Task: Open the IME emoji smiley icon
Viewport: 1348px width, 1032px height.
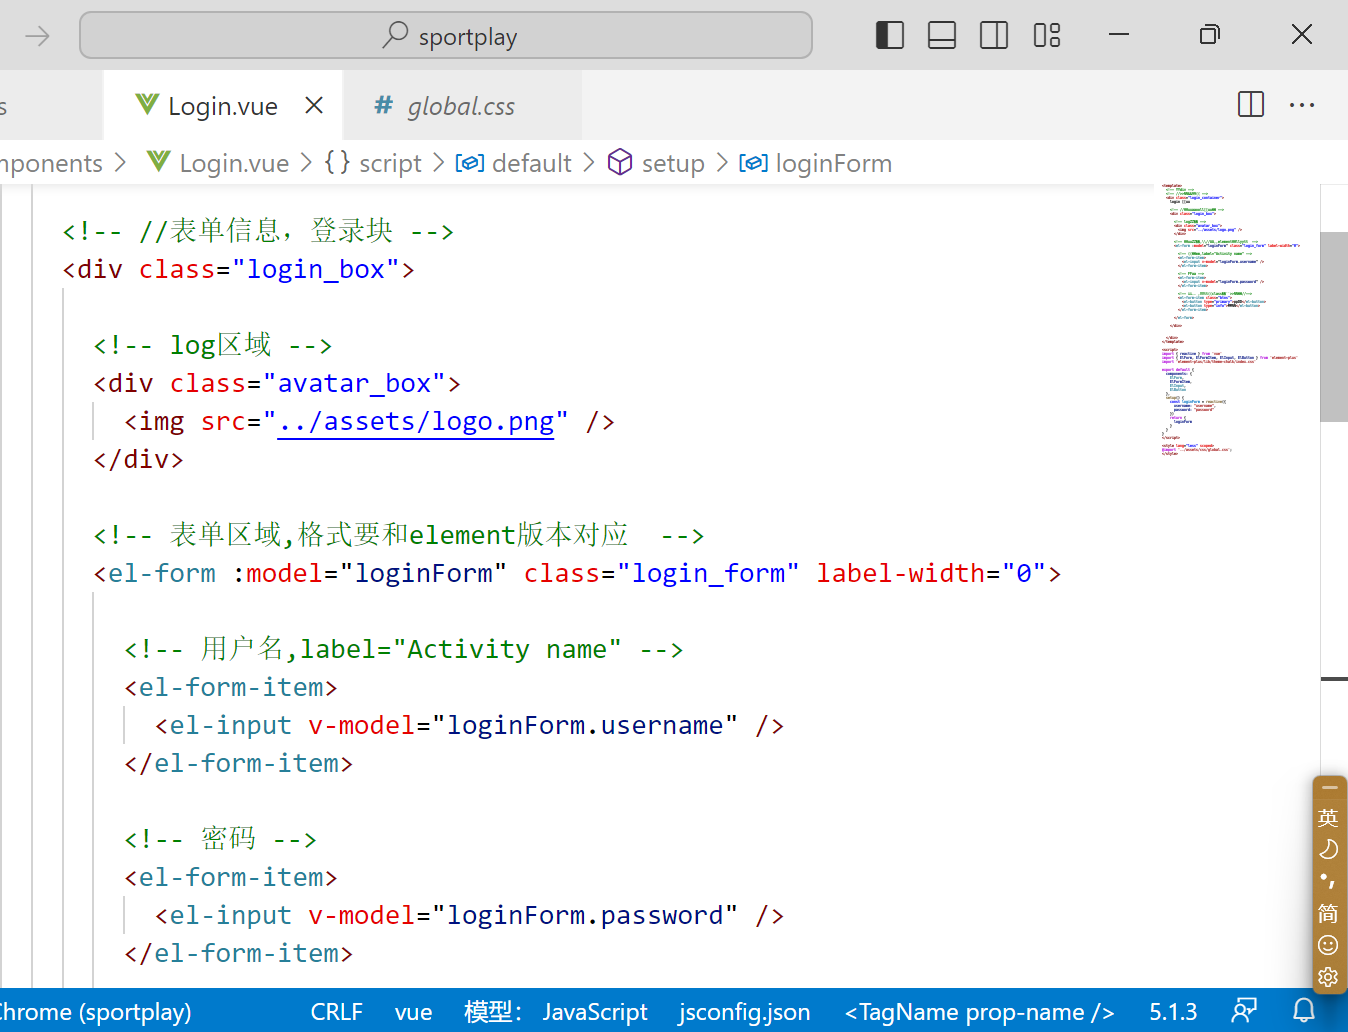Action: pyautogui.click(x=1328, y=945)
